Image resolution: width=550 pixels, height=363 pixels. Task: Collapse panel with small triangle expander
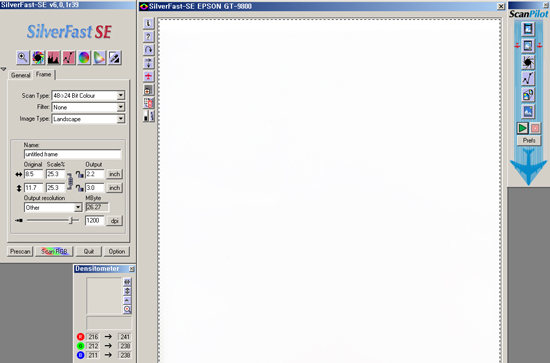4,69
